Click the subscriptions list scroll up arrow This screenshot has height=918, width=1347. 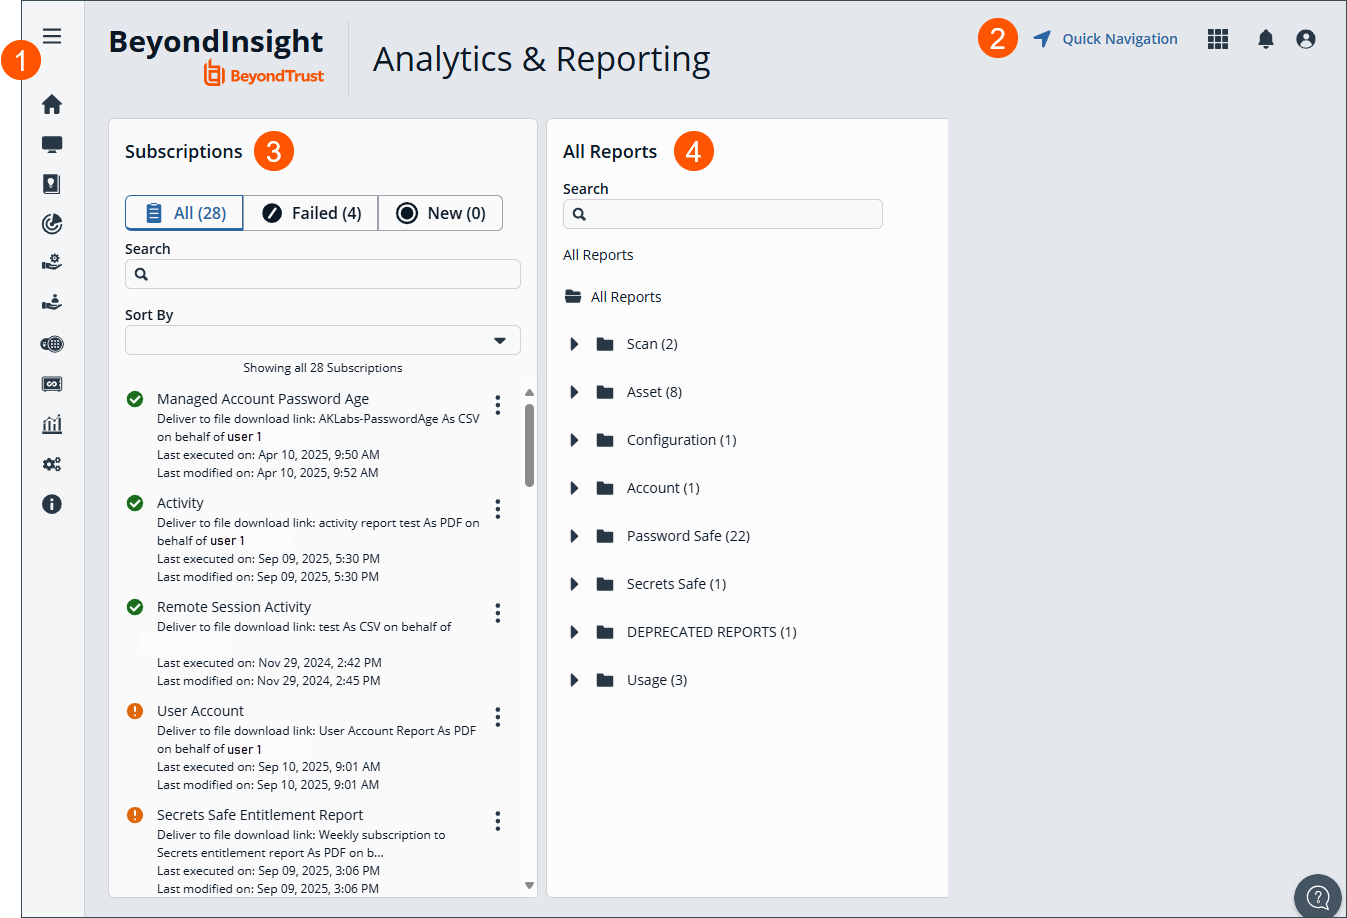click(x=529, y=393)
